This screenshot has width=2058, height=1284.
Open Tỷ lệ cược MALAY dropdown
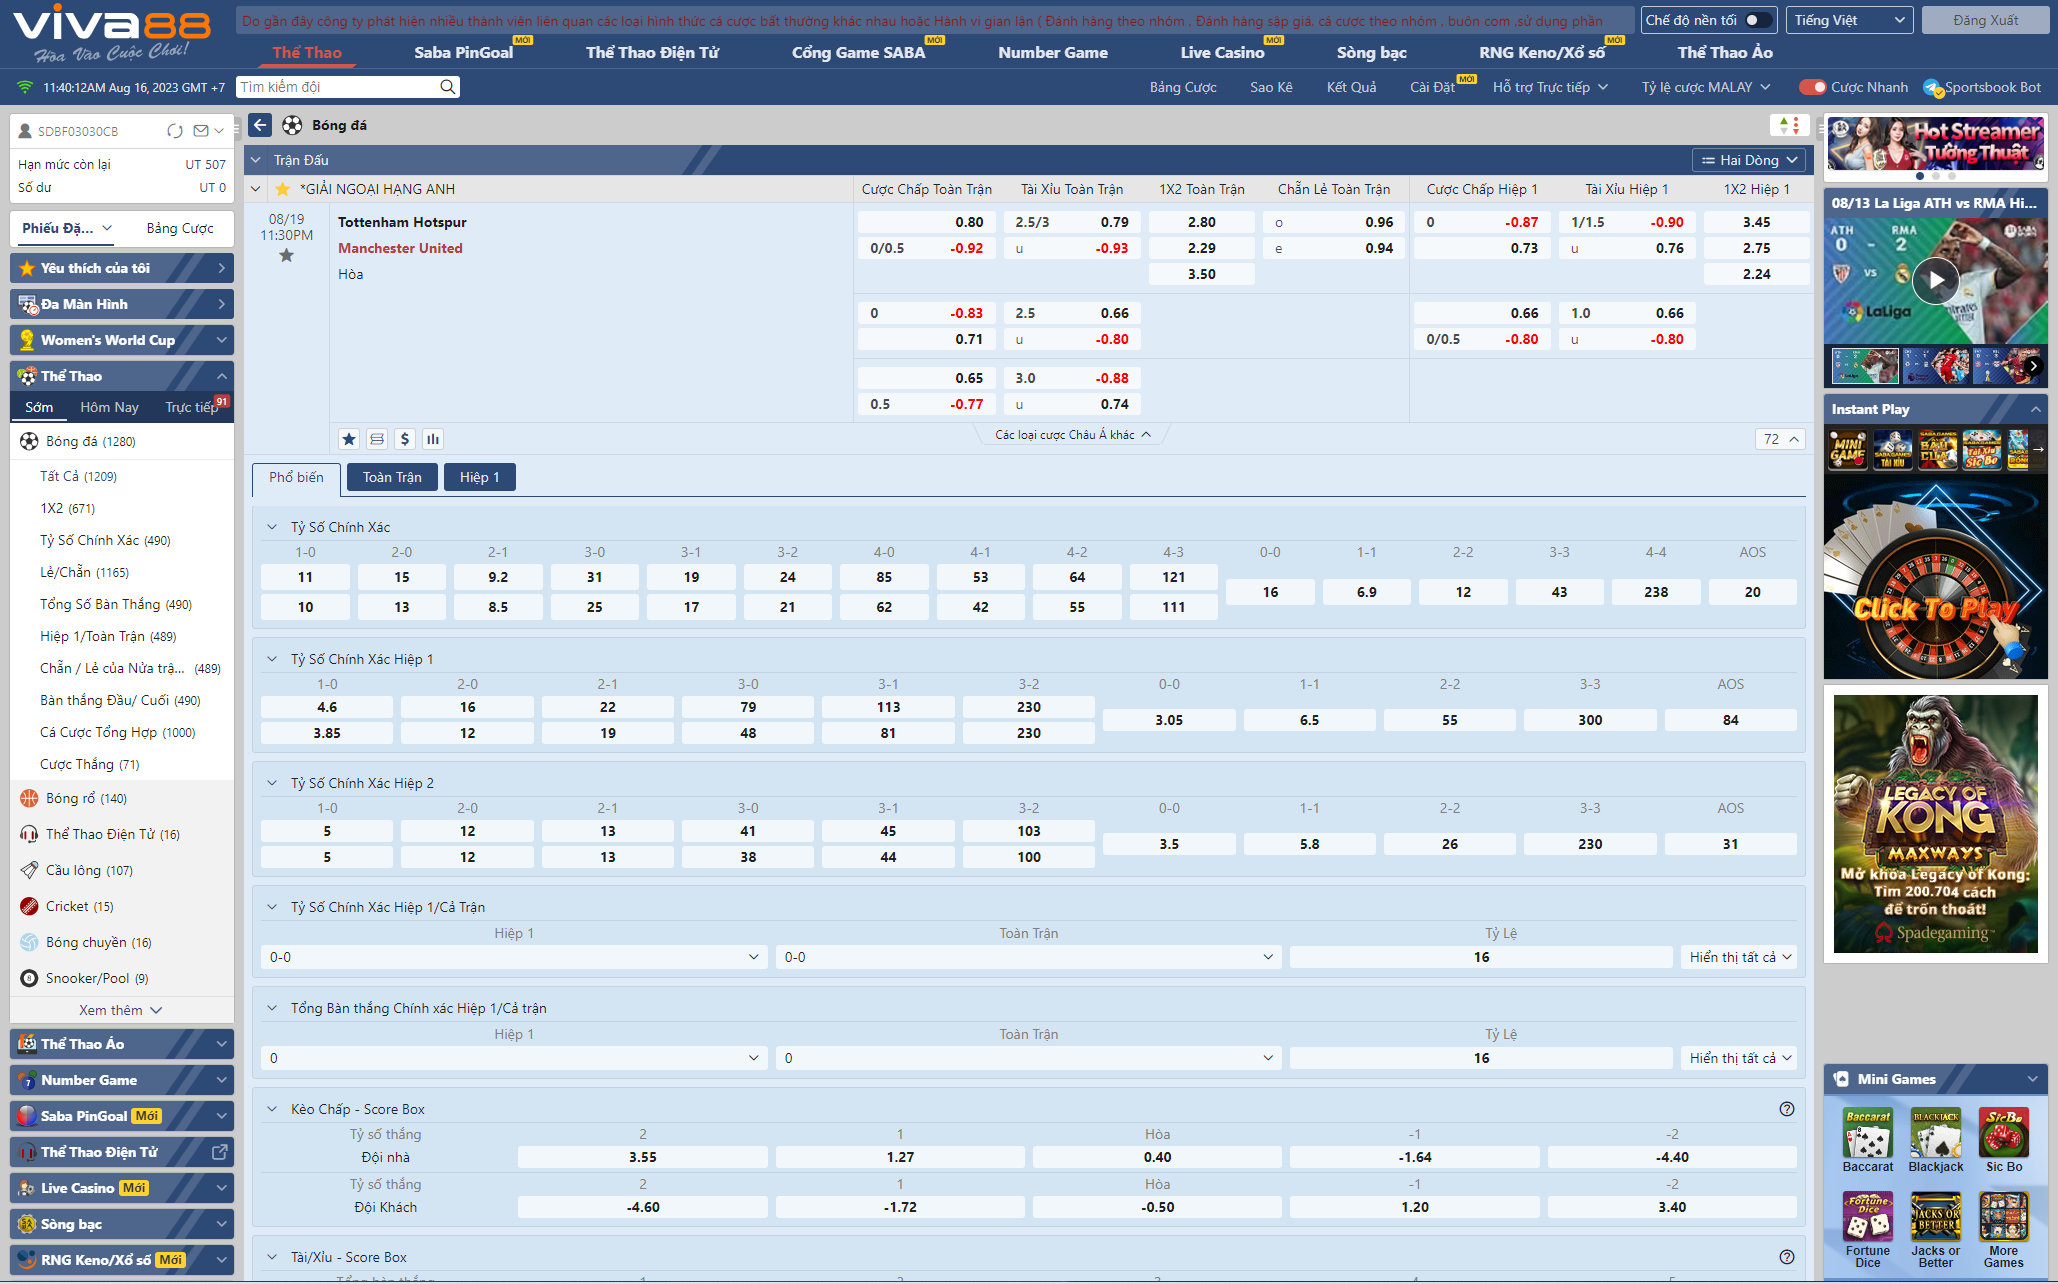tap(1706, 87)
